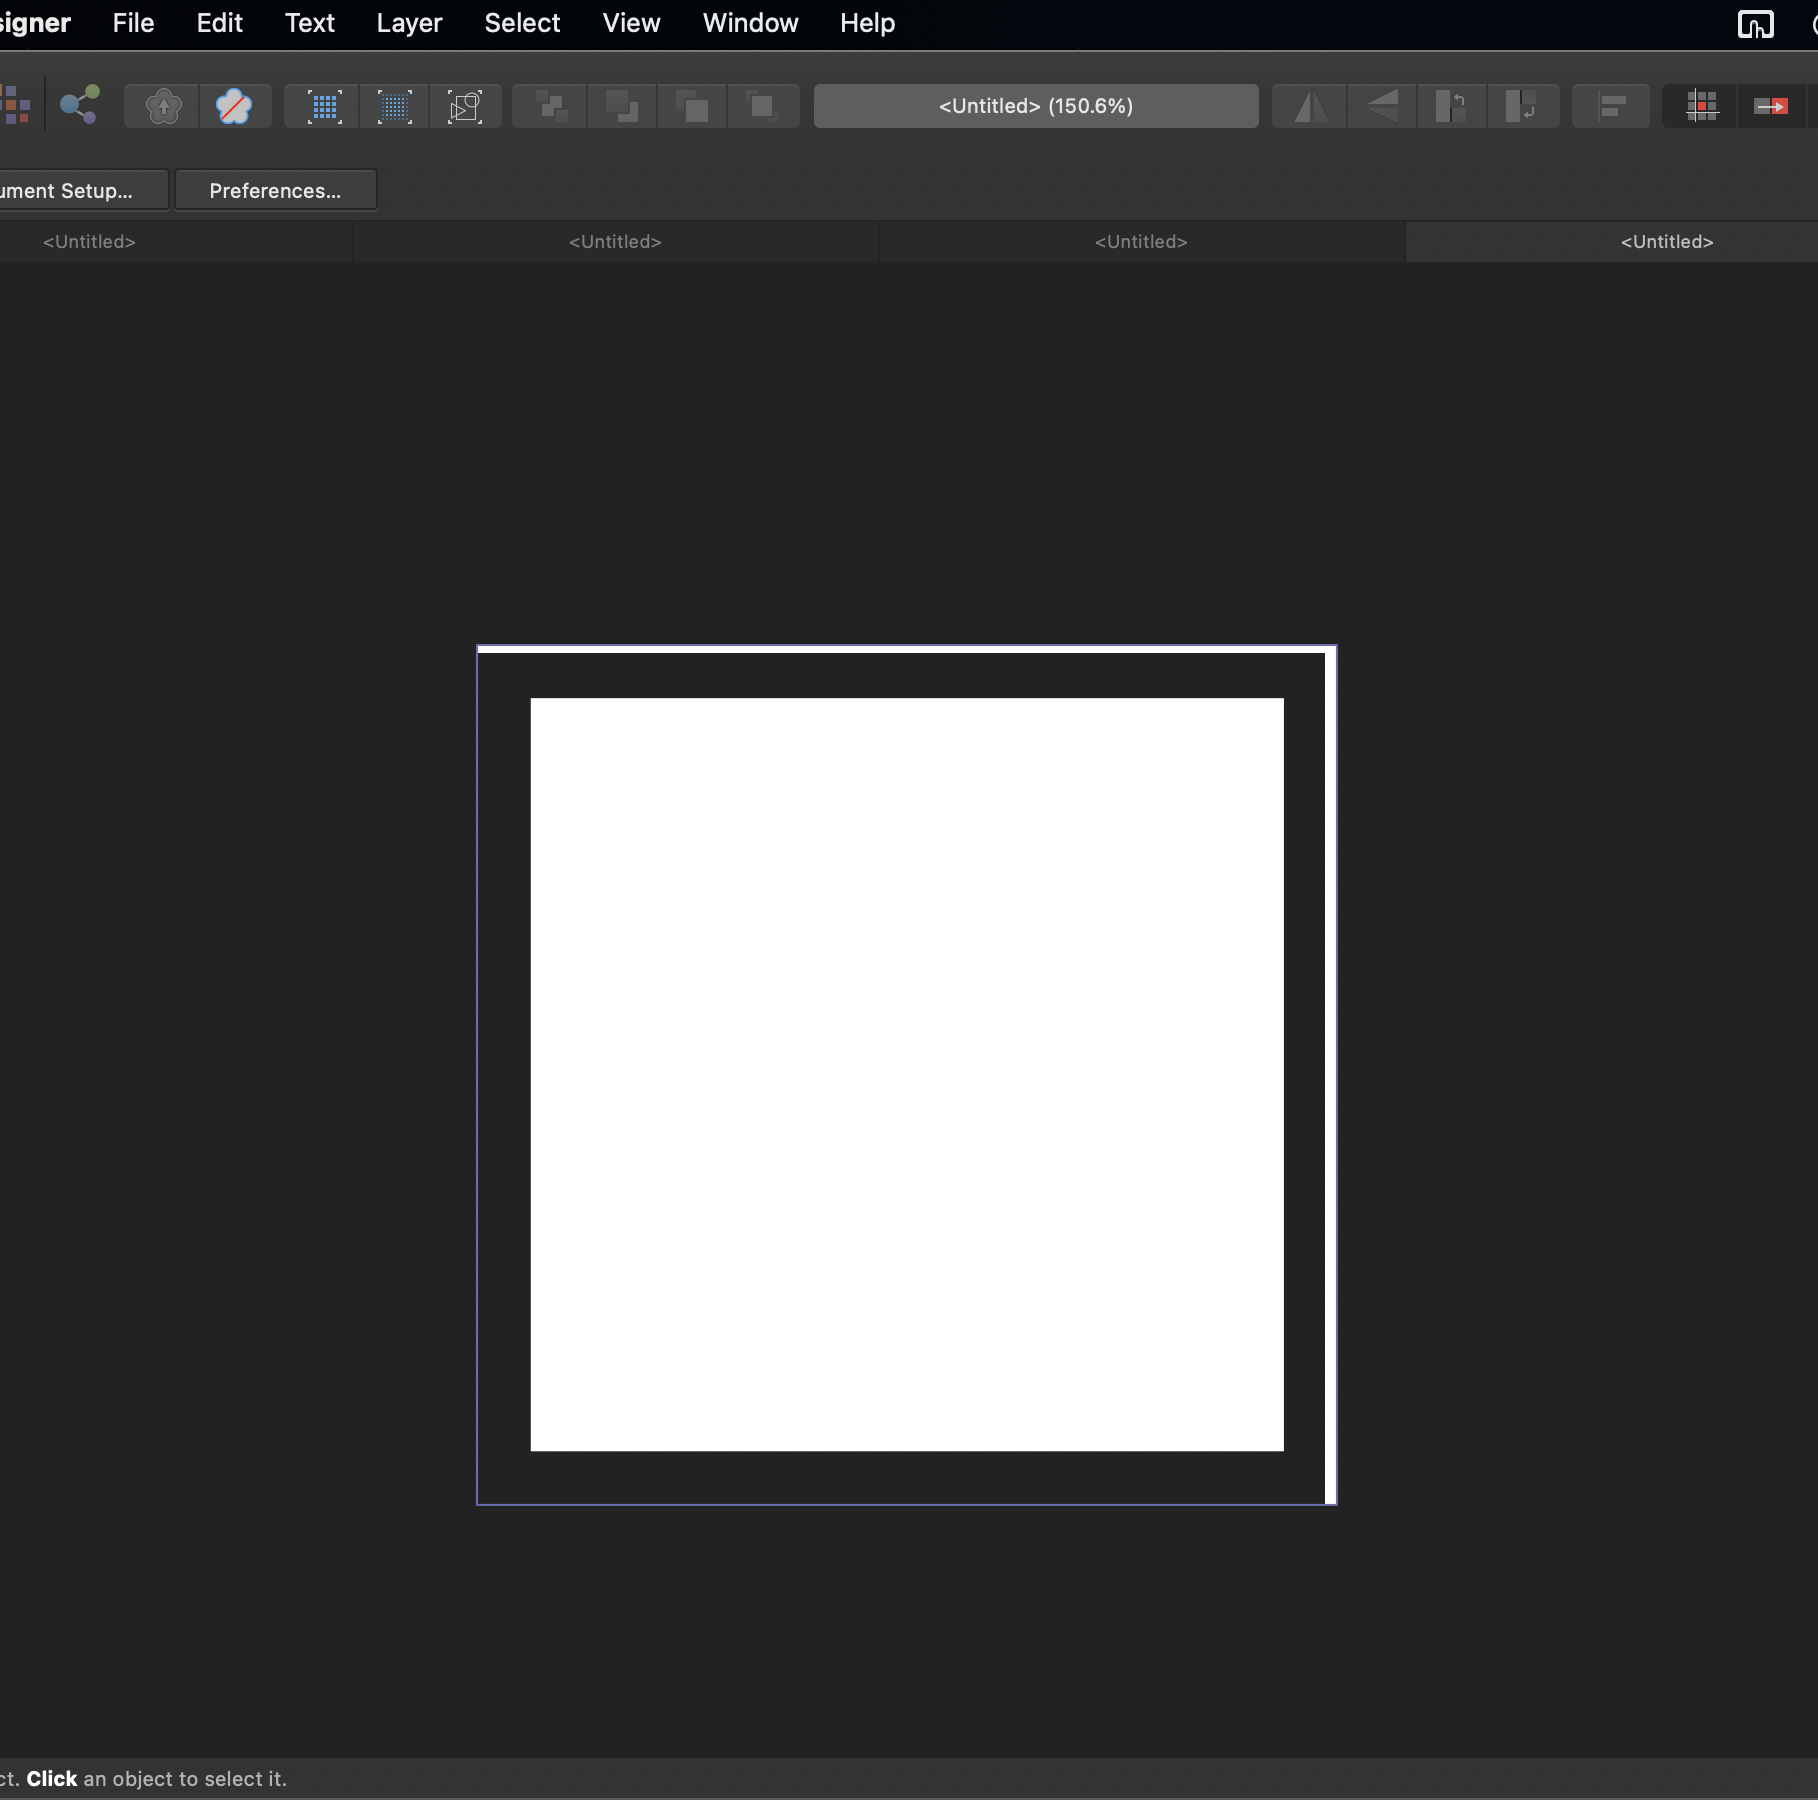Click the persona squares icon at left edge
The height and width of the screenshot is (1800, 1818).
pyautogui.click(x=15, y=105)
